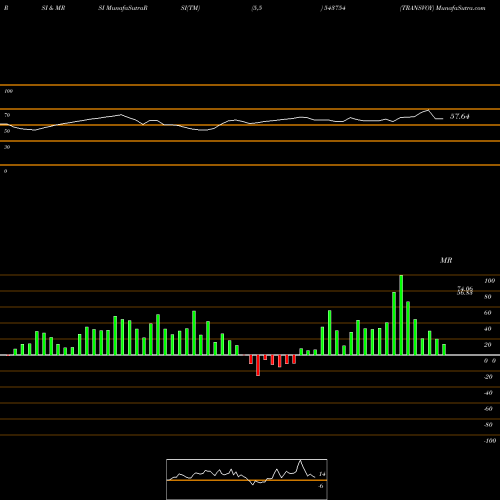This screenshot has height=500, width=500.
Task: Click the 'SI & MR' header label
Action: pos(53,8)
